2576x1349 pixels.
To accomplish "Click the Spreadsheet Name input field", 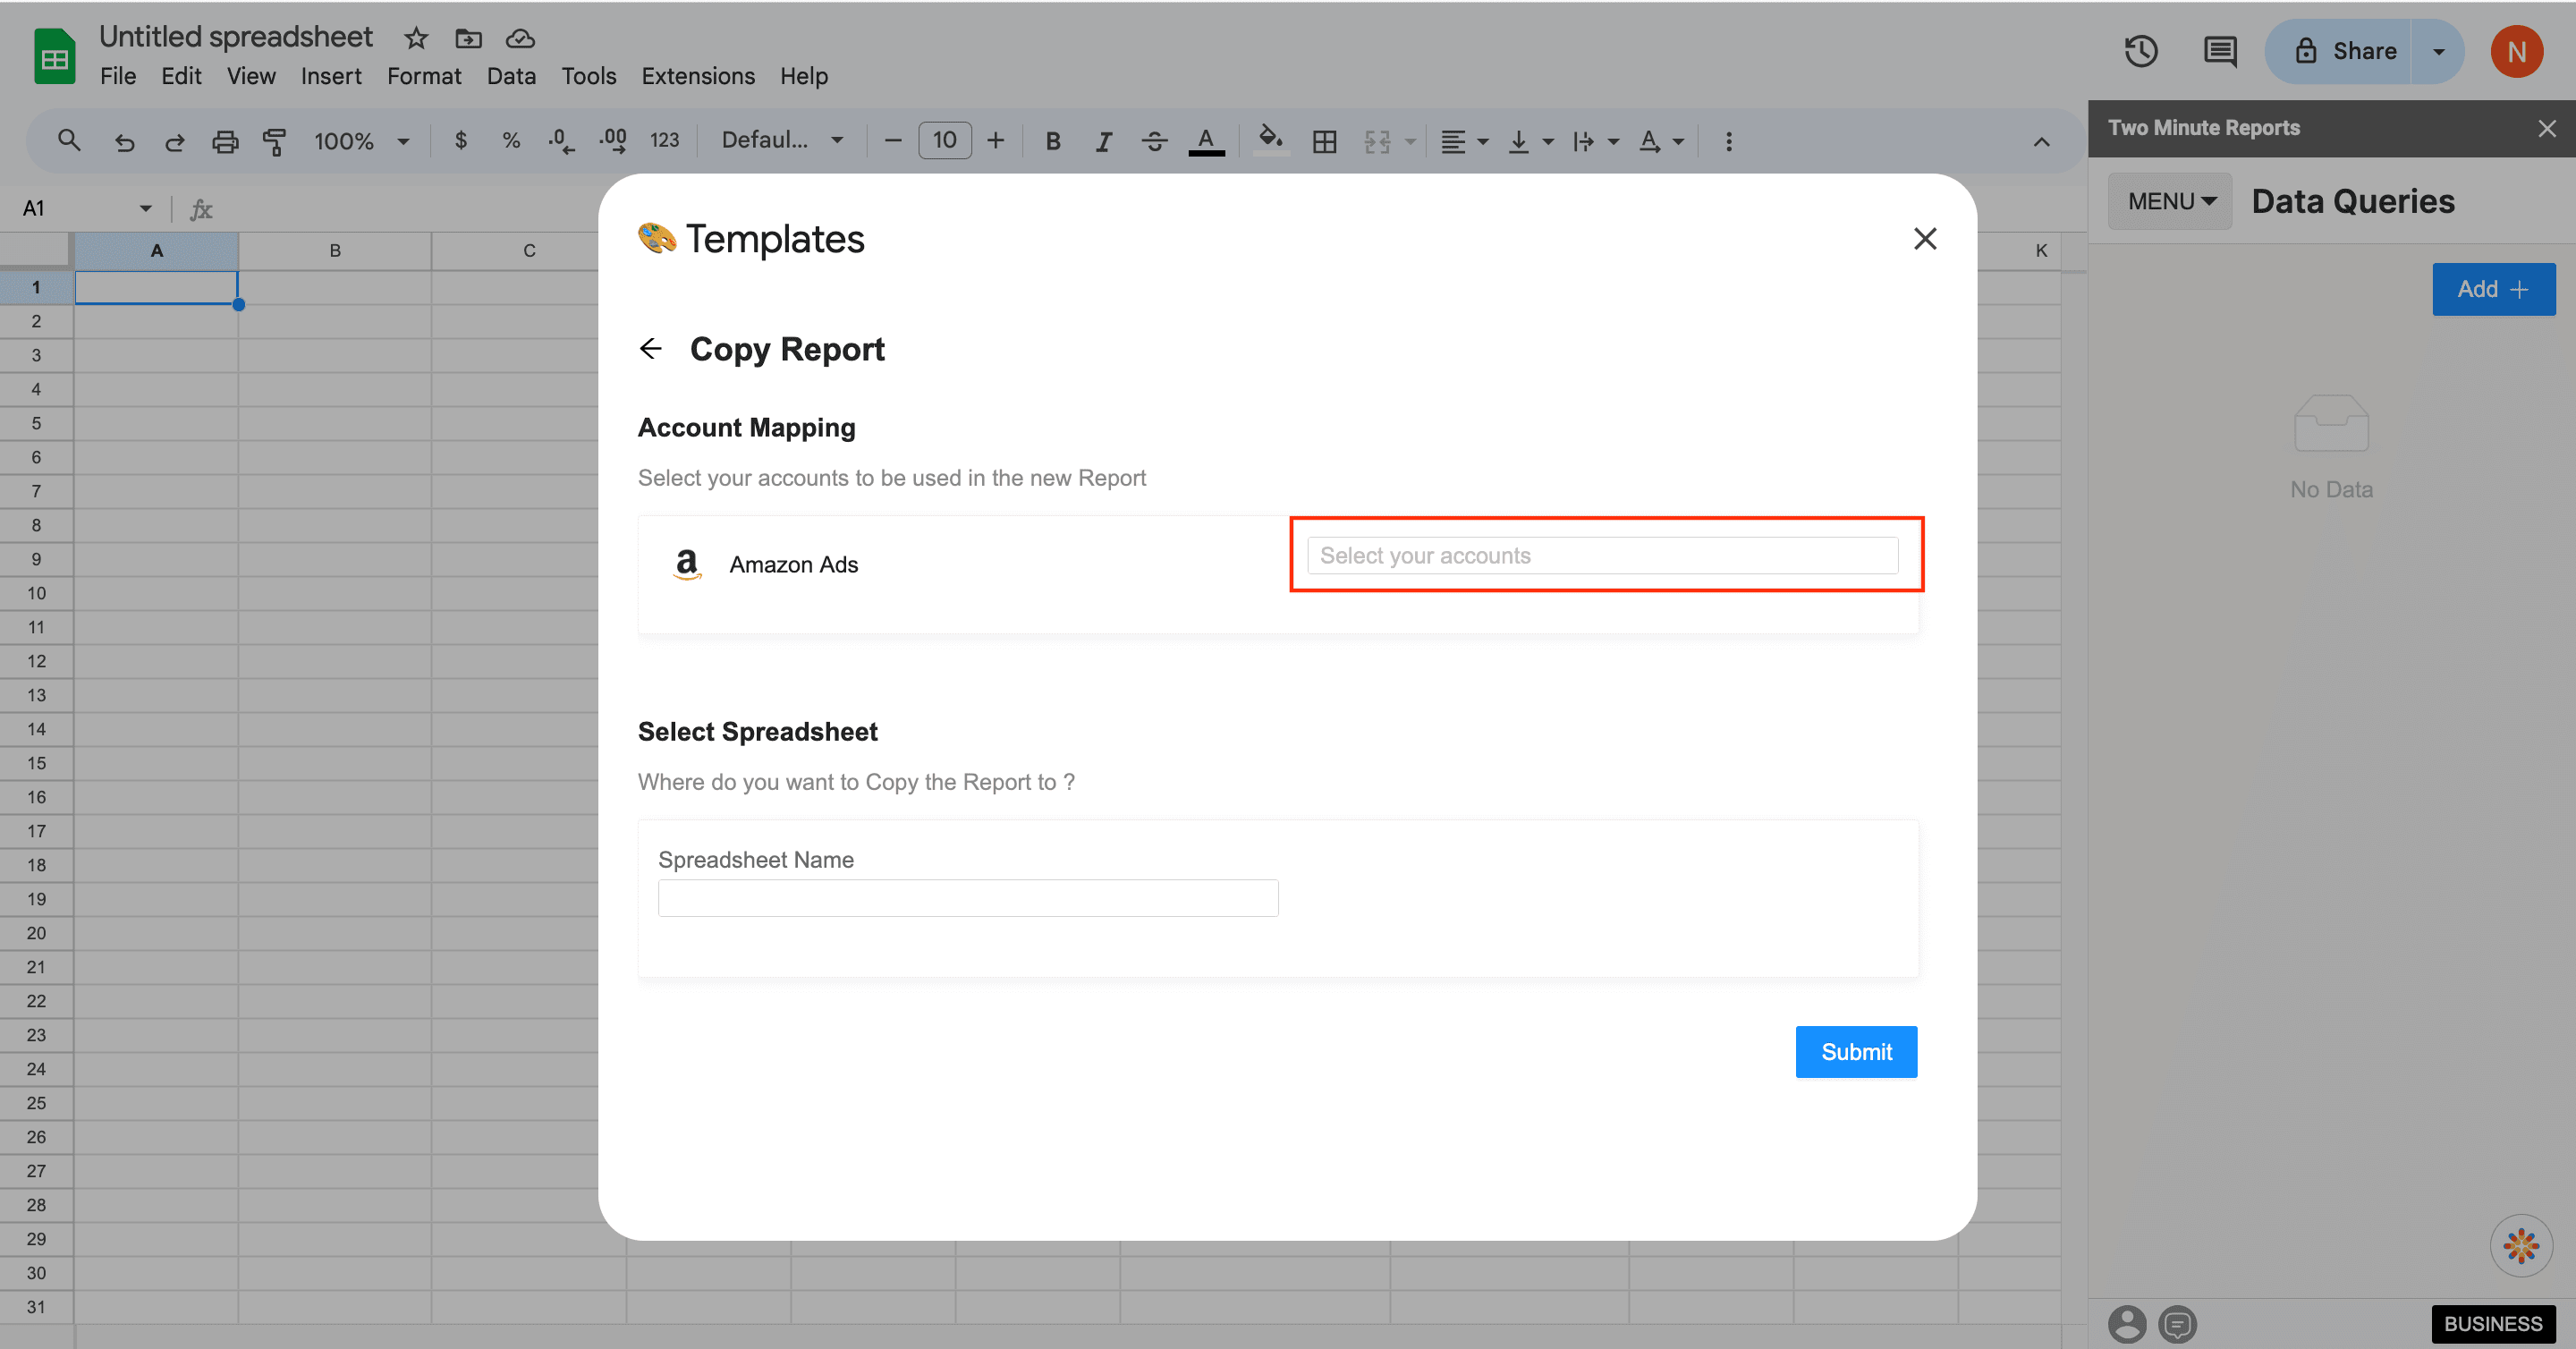I will click(x=967, y=898).
